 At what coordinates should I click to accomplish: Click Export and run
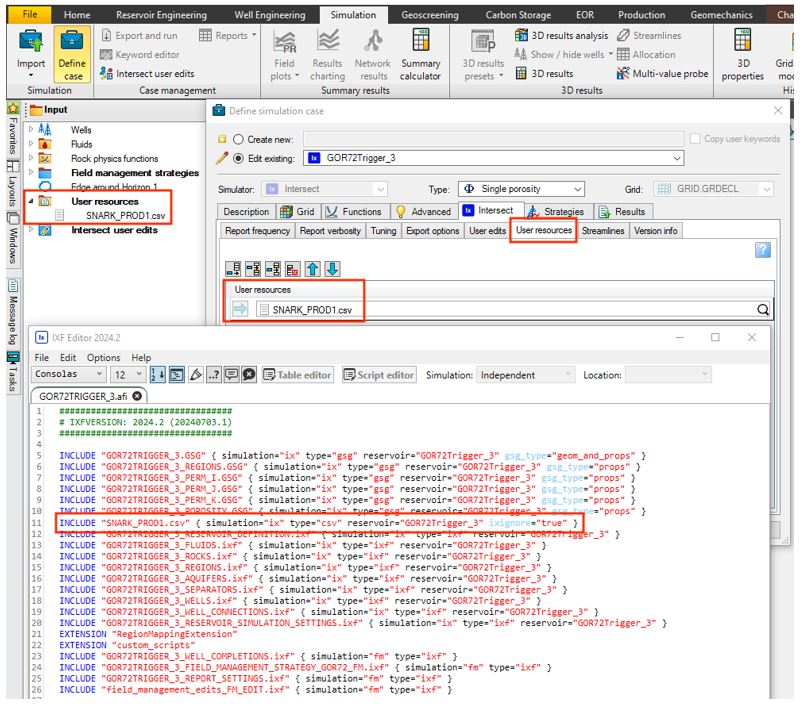pyautogui.click(x=139, y=36)
